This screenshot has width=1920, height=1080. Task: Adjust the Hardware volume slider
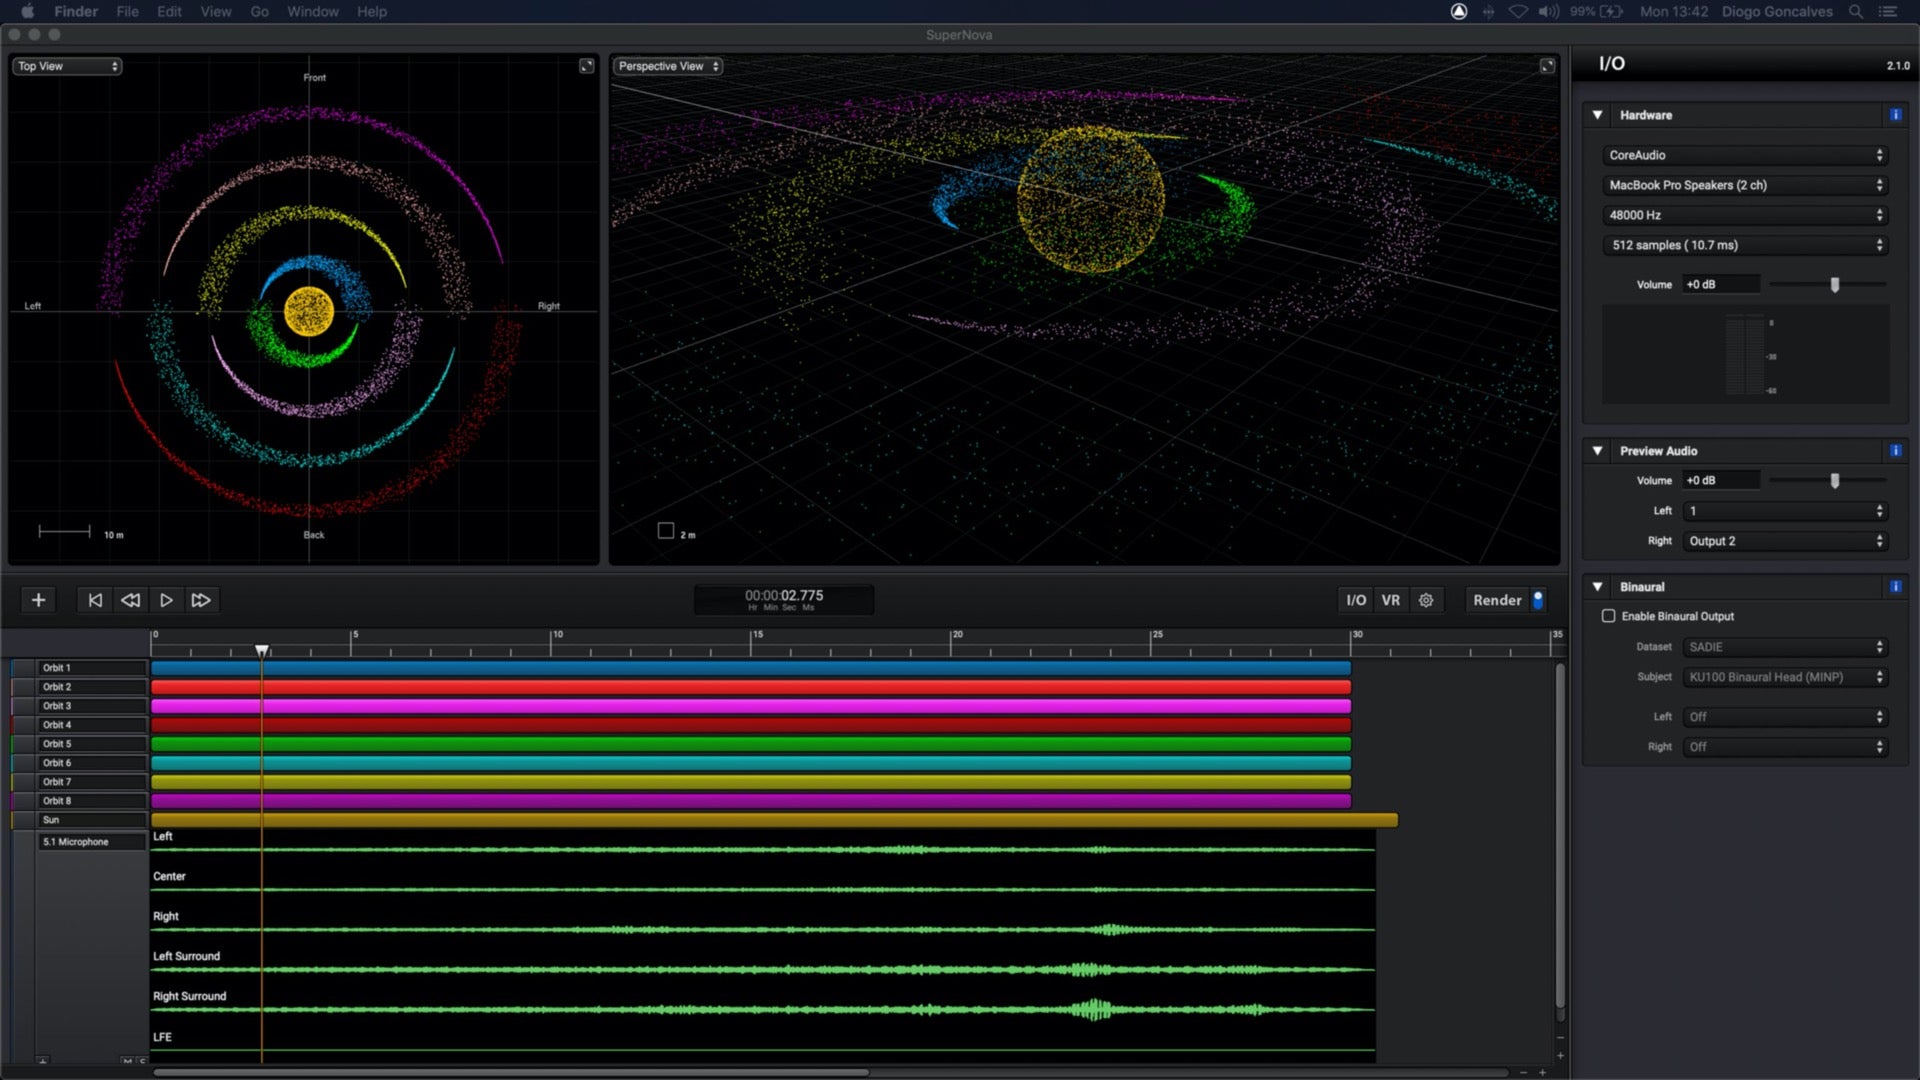pos(1834,285)
